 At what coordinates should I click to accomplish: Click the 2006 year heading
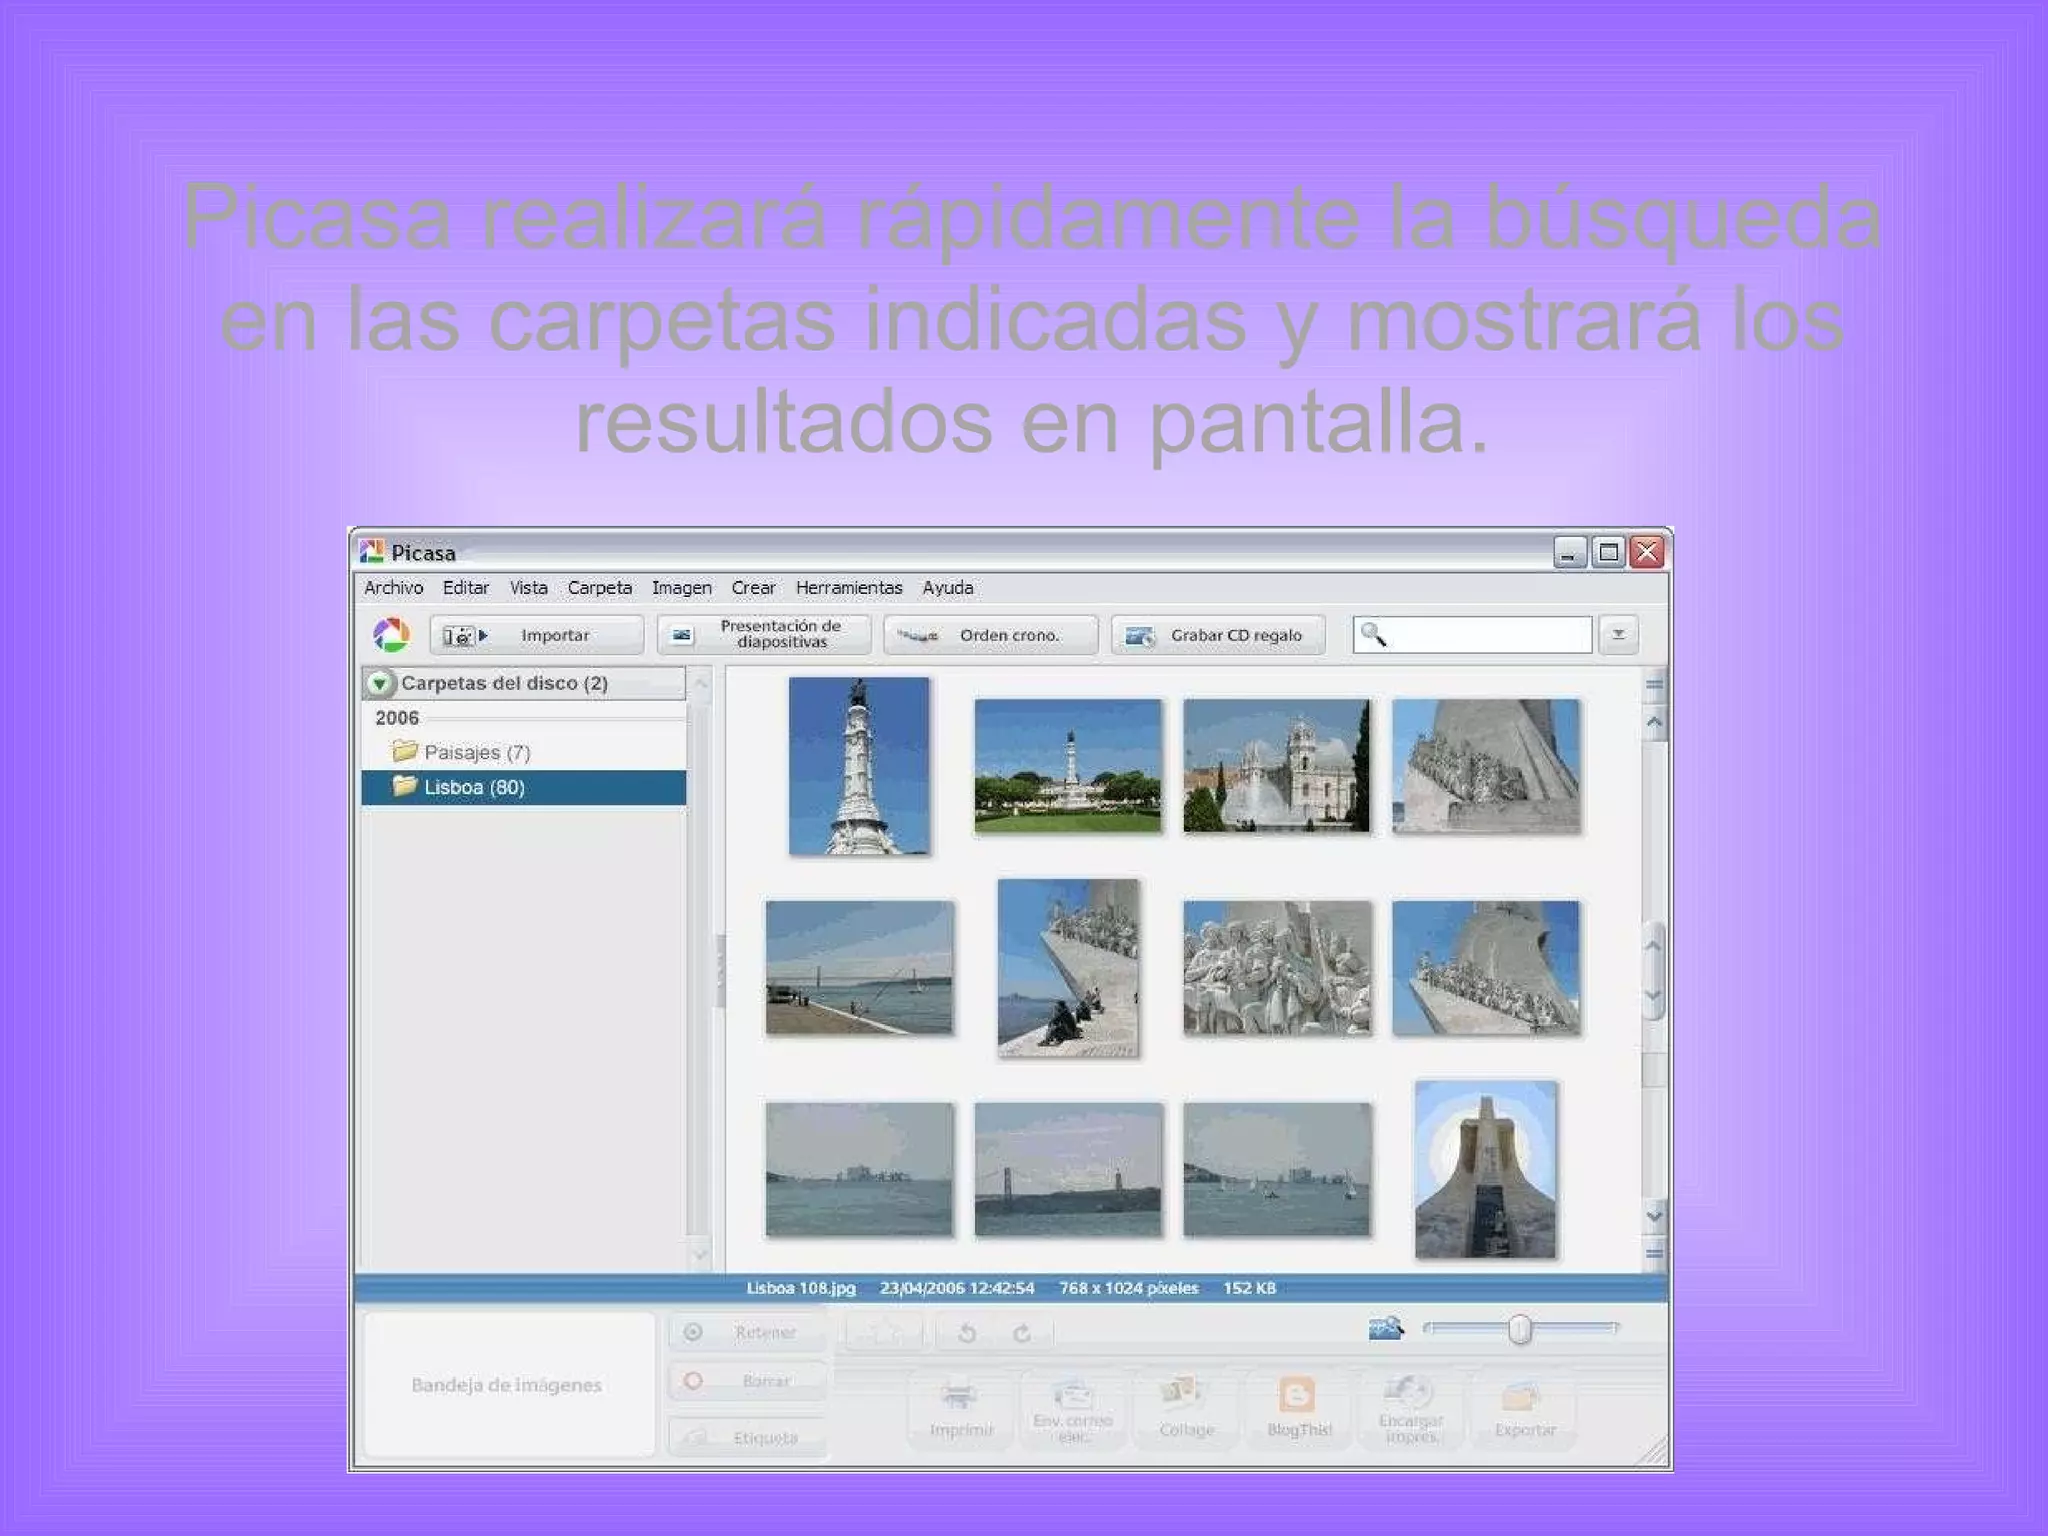tap(397, 718)
